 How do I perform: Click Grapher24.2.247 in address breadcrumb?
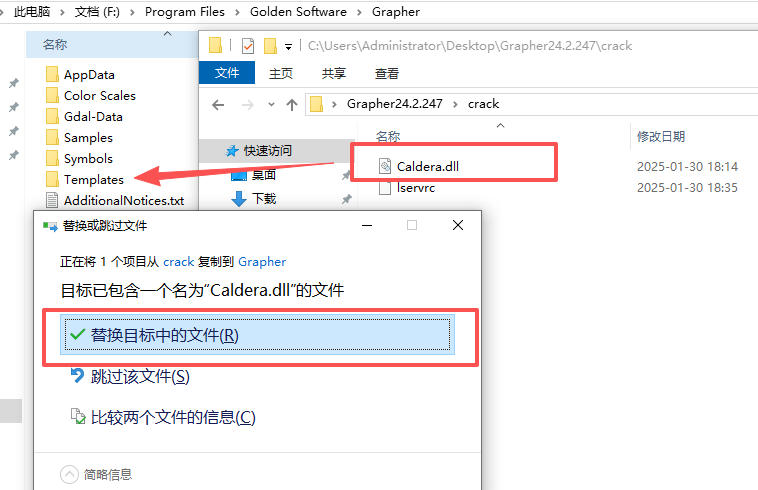pos(394,104)
